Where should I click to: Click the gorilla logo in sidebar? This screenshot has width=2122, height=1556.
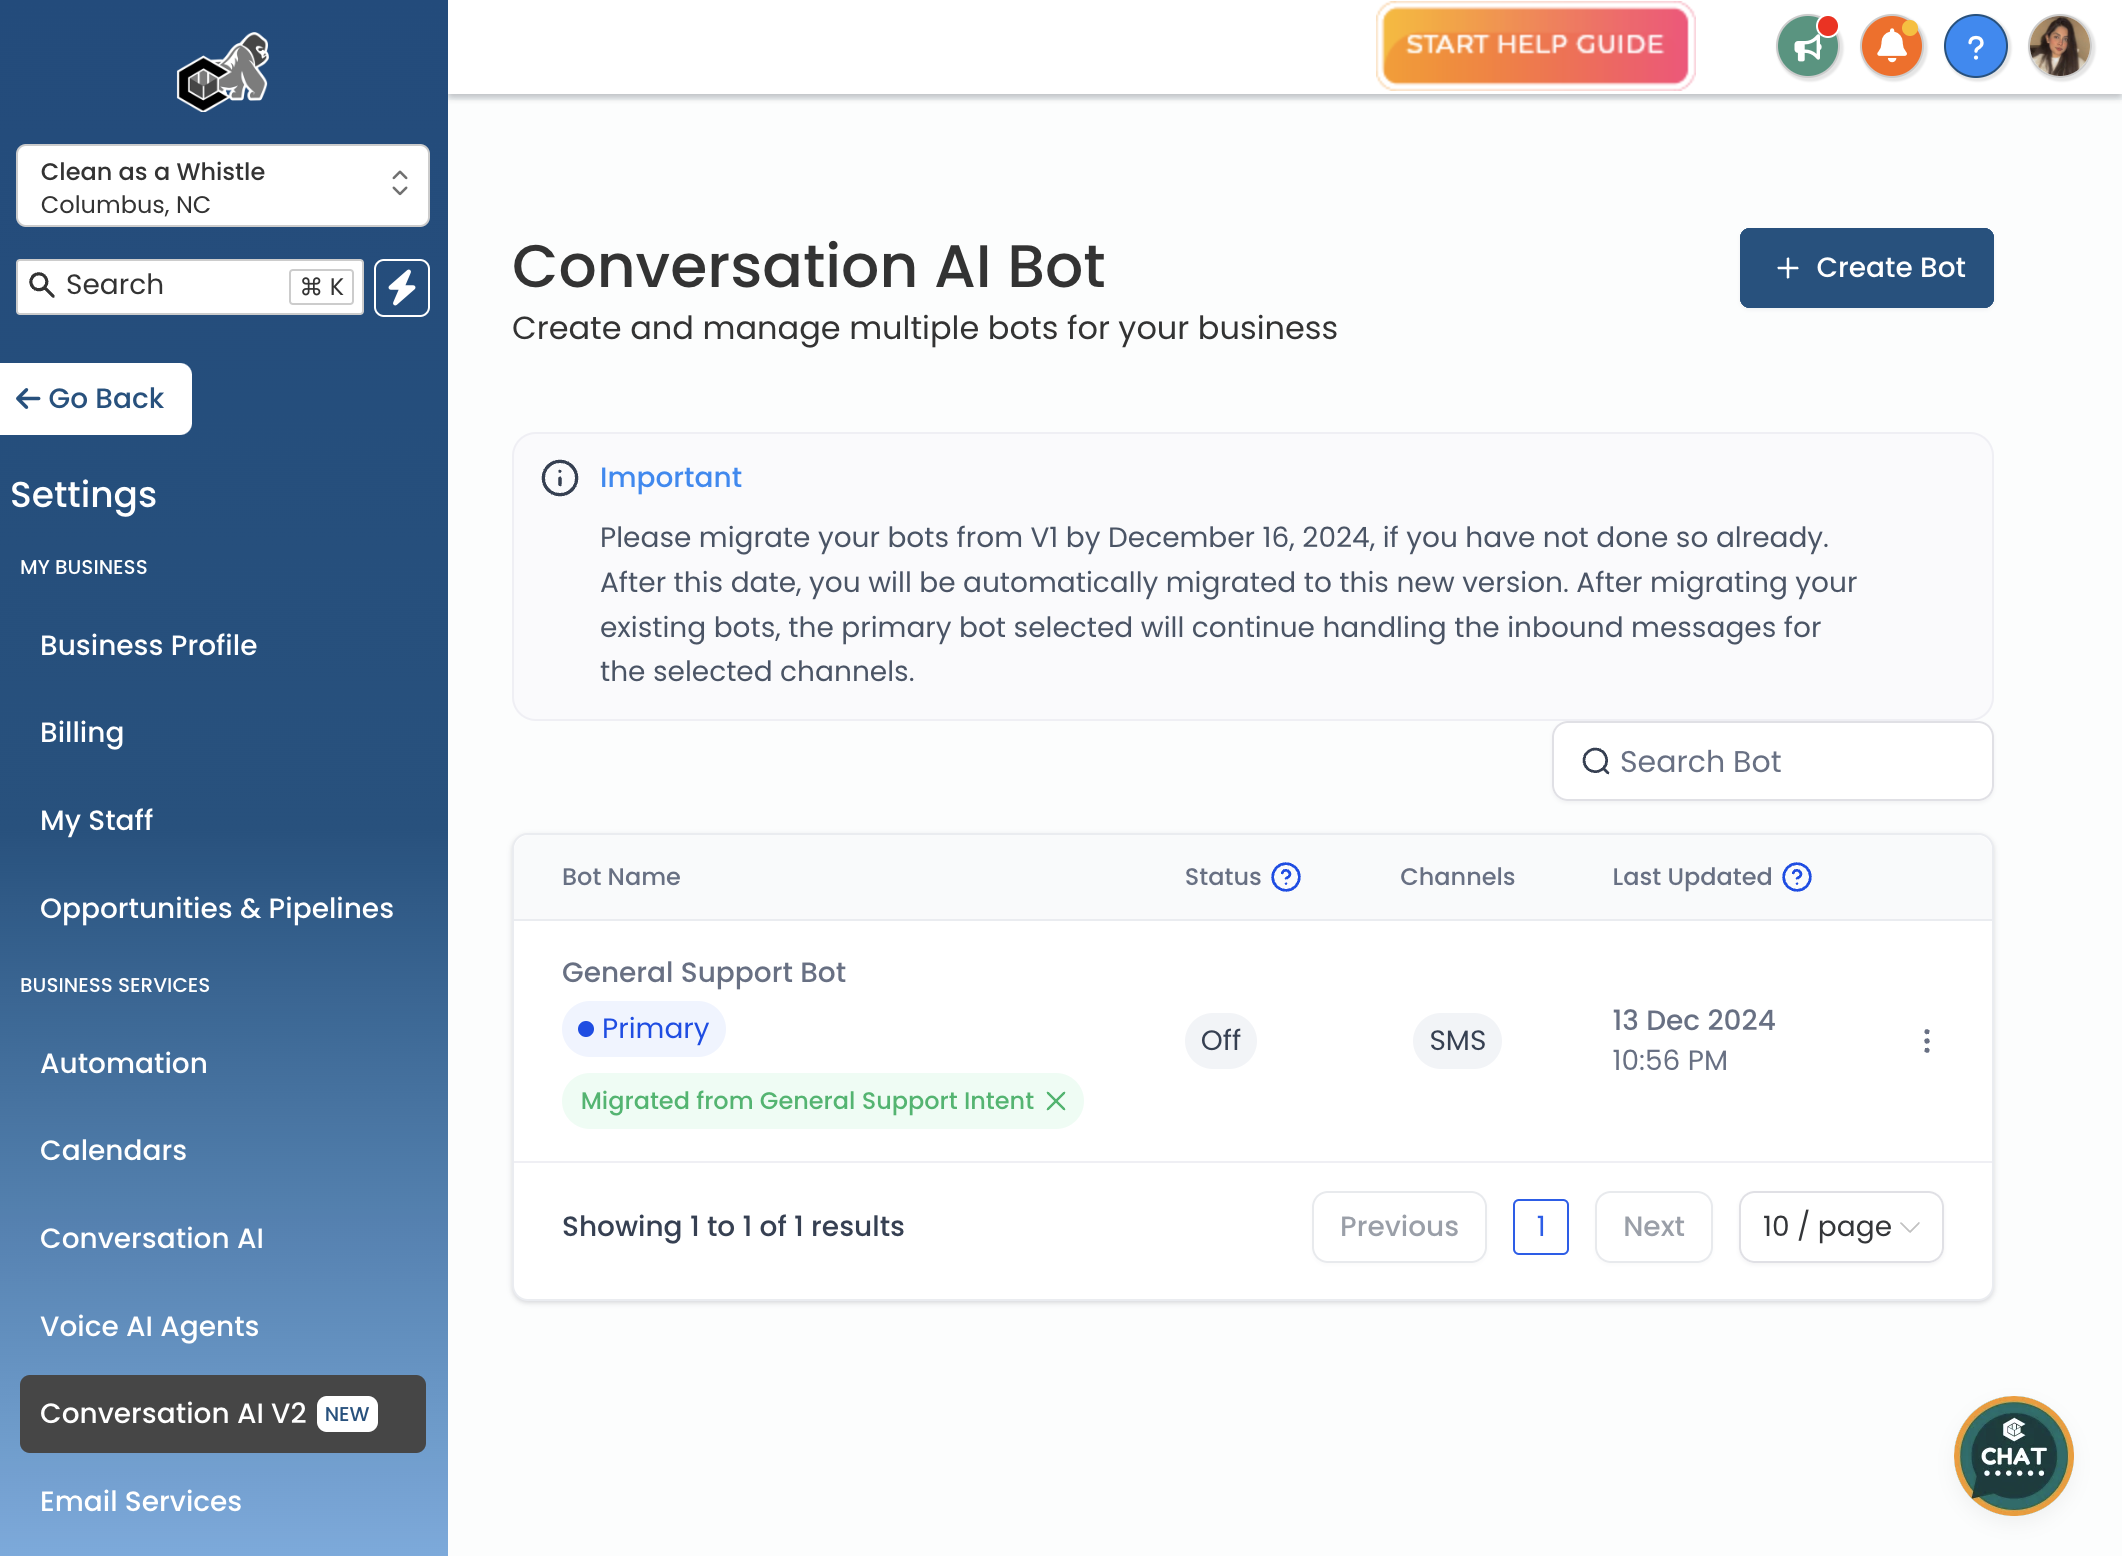click(x=223, y=71)
